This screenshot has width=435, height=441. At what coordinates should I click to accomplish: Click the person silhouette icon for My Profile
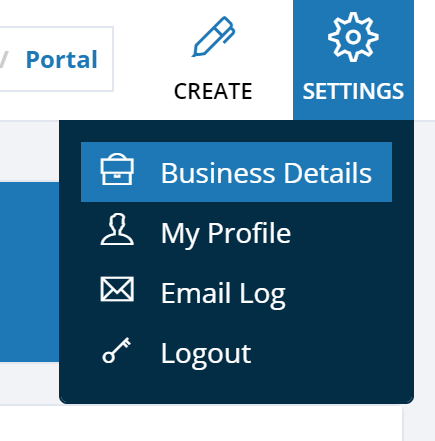[x=117, y=230]
